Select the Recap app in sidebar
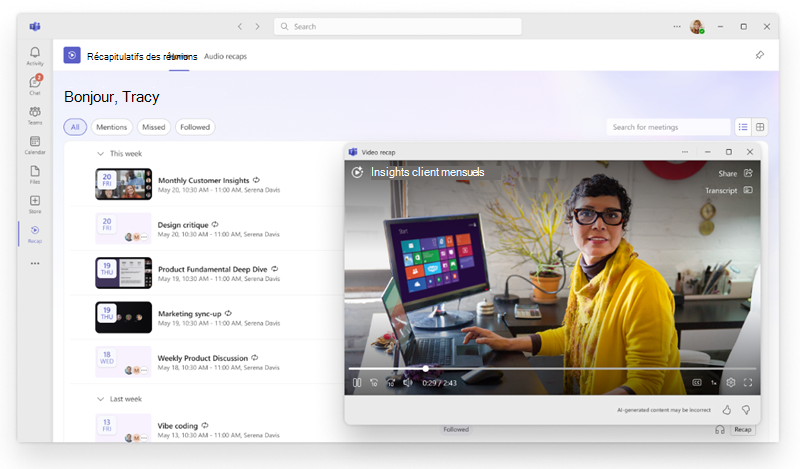Screen dimensions: 800x469 [x=35, y=234]
